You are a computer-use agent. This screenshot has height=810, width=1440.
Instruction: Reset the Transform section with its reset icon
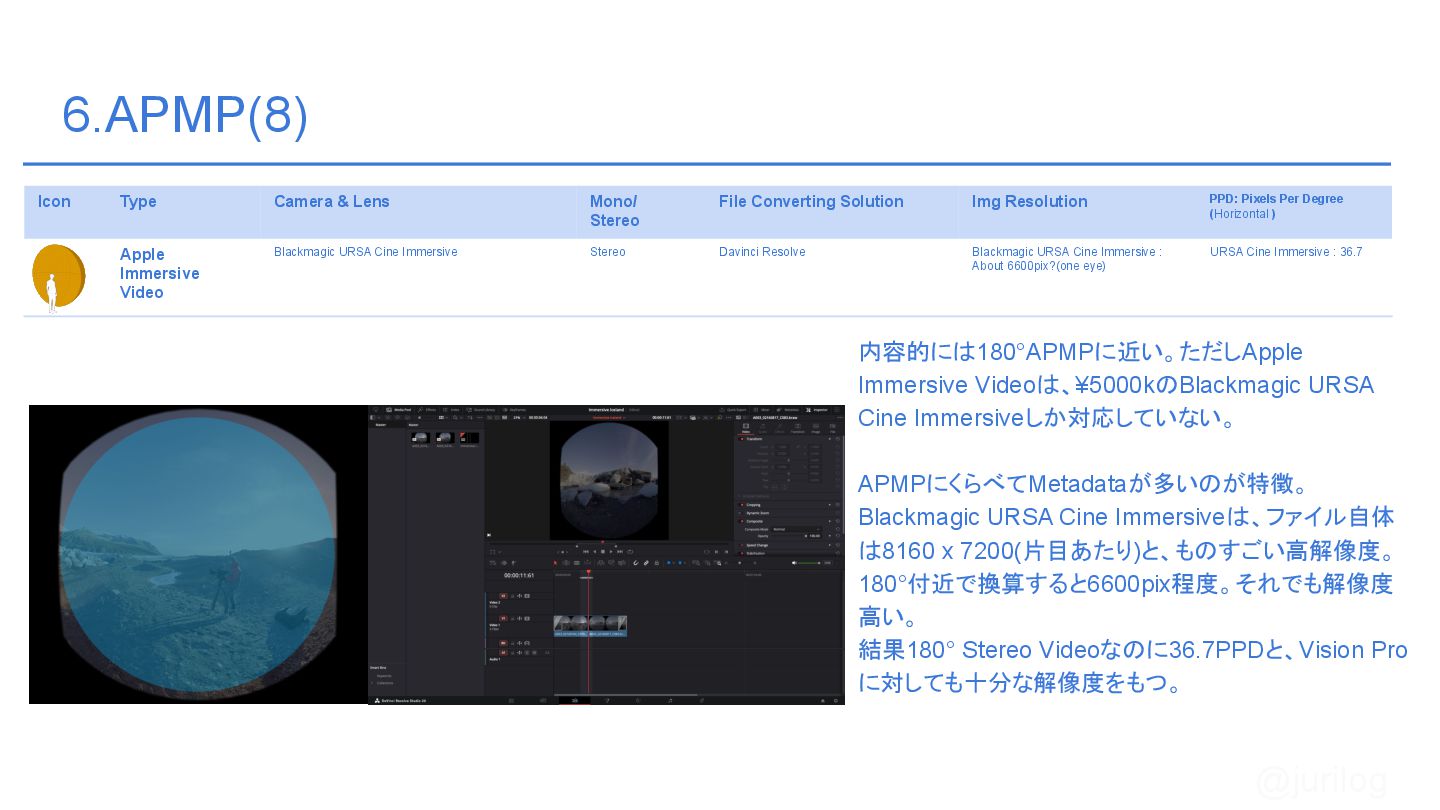point(838,439)
